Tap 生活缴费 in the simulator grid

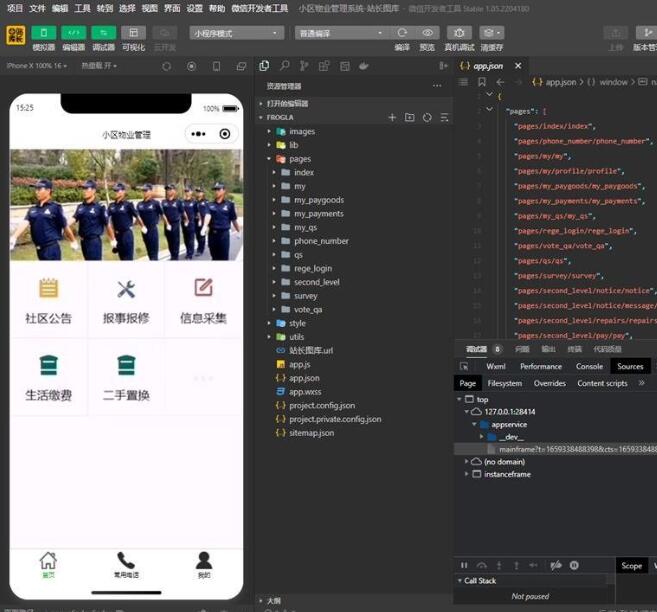point(48,395)
